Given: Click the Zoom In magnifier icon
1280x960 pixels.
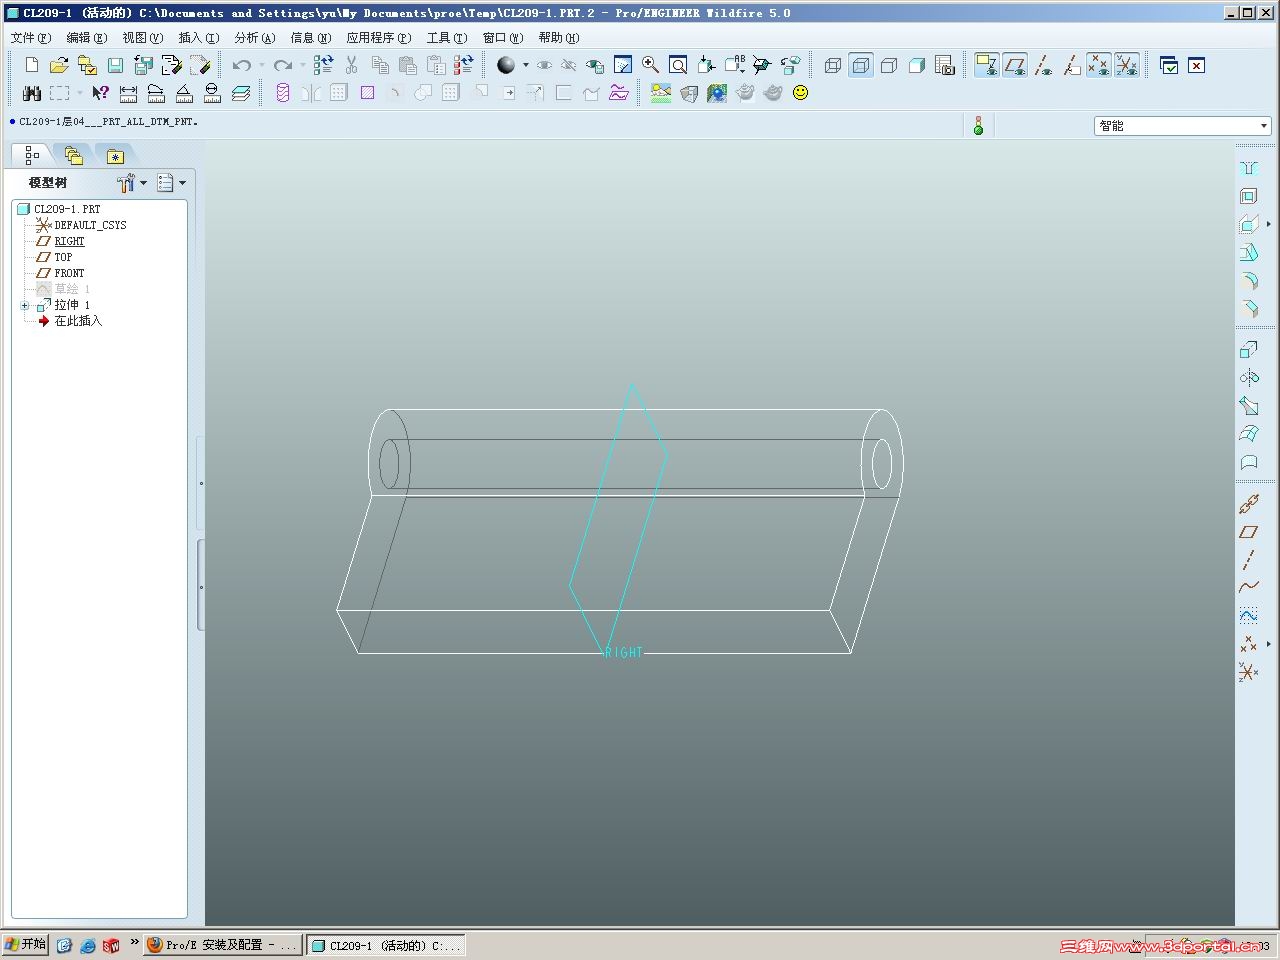Looking at the screenshot, I should (x=650, y=65).
